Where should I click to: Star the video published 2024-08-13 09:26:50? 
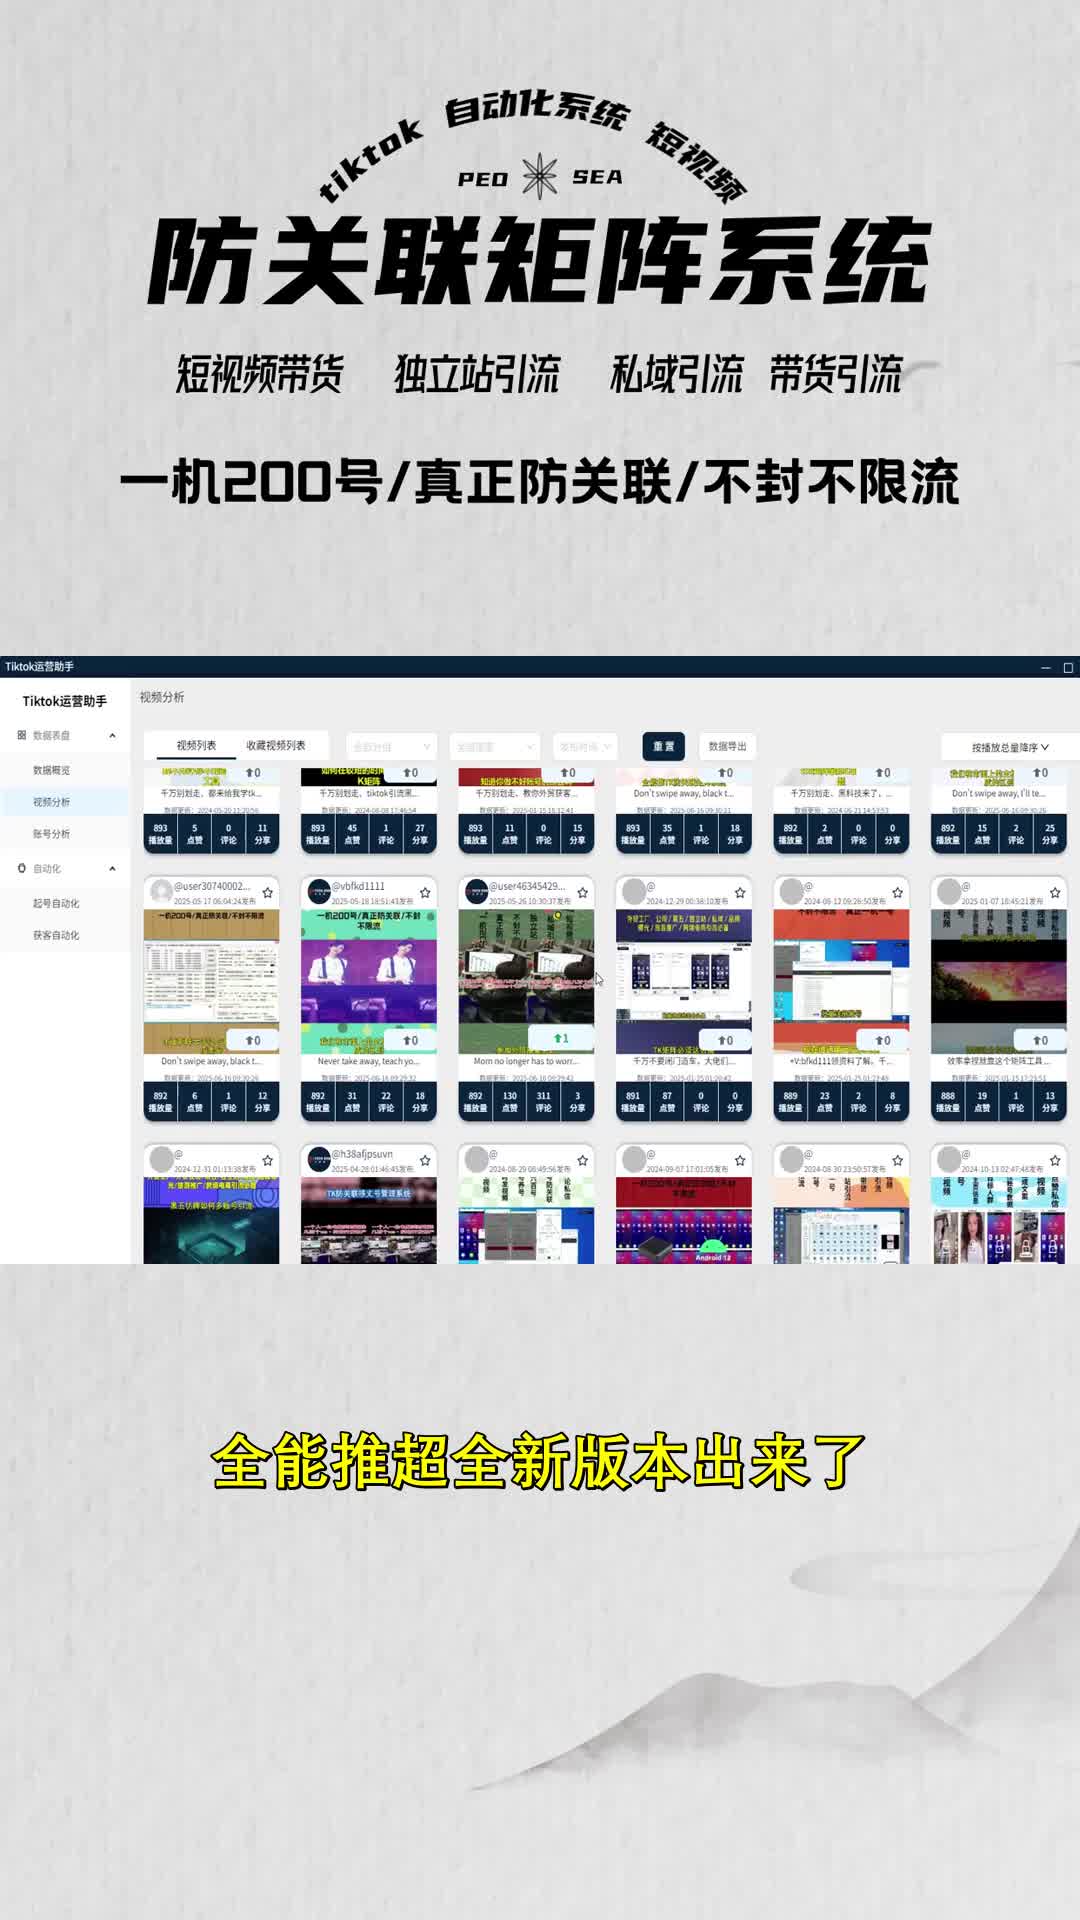tap(897, 893)
